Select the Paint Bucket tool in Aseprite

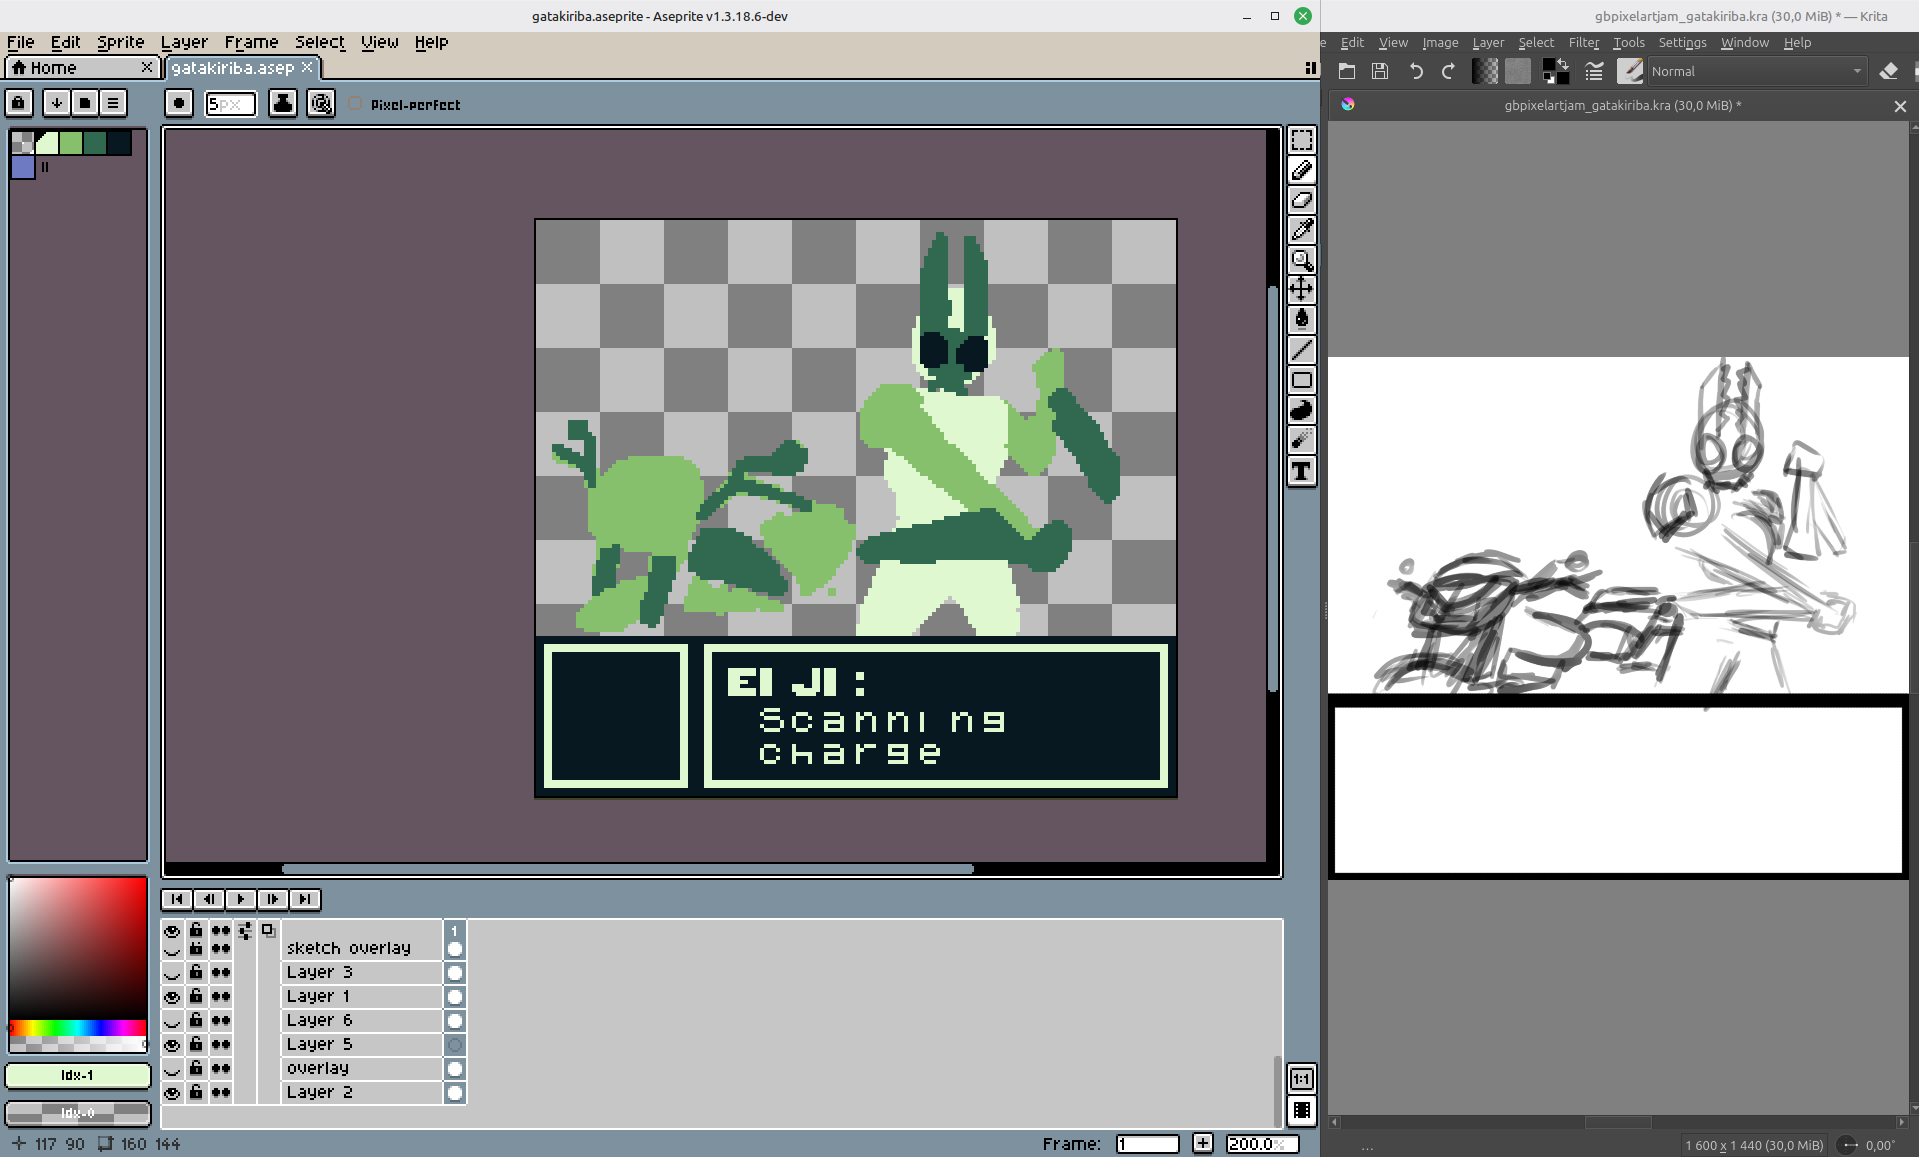click(1301, 320)
